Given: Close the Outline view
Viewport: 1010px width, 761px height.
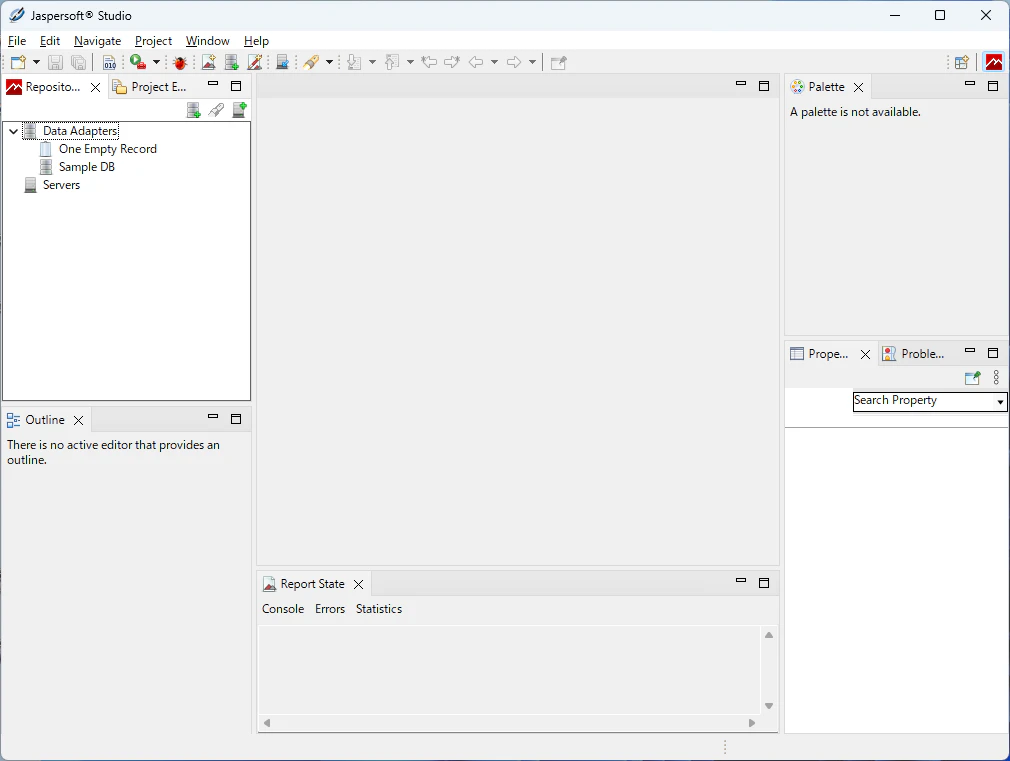Looking at the screenshot, I should click(x=79, y=420).
